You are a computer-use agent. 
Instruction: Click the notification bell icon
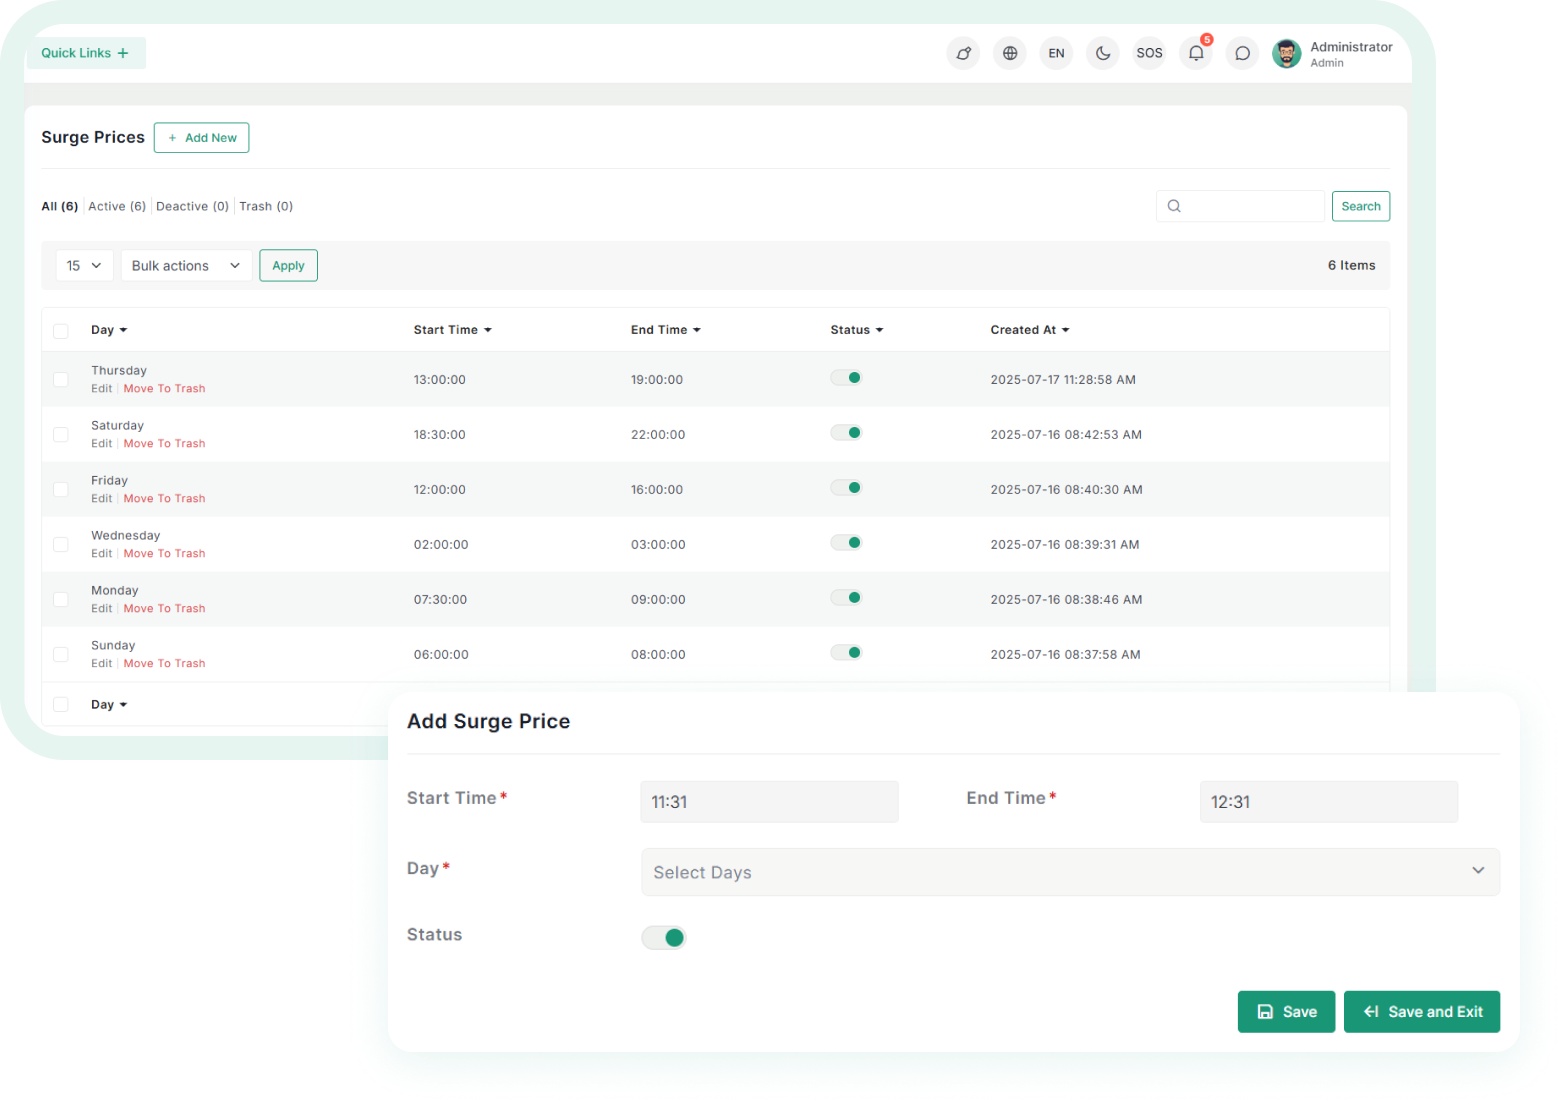click(1195, 53)
